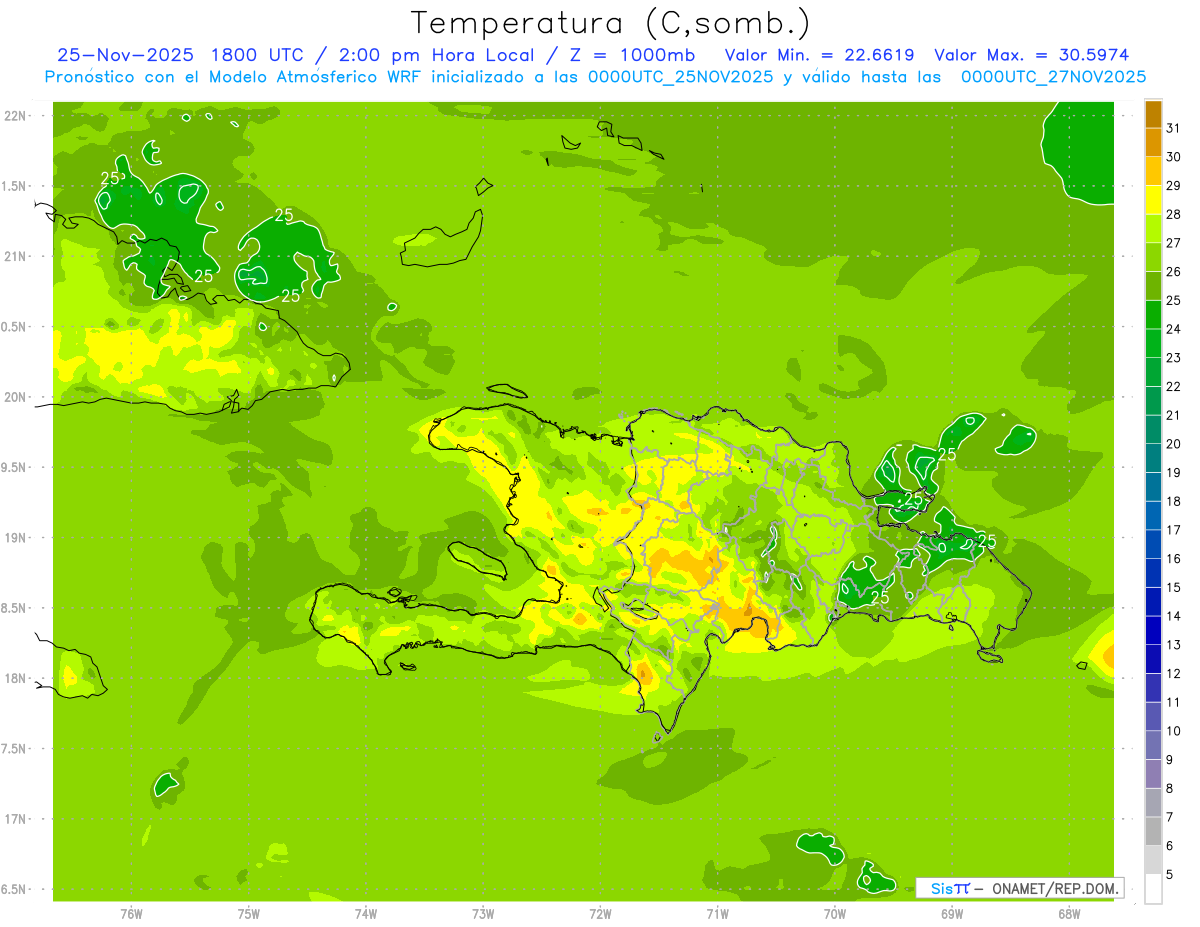Click the legend value 22
1200x927 pixels.
(x=1174, y=387)
